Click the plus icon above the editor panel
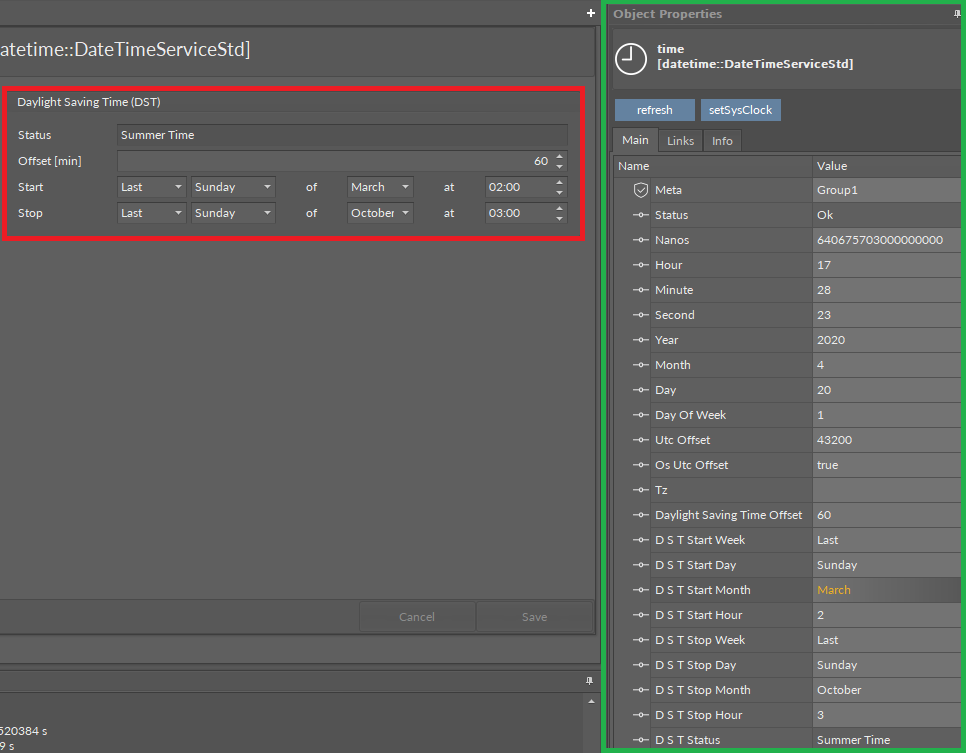966x753 pixels. point(591,13)
